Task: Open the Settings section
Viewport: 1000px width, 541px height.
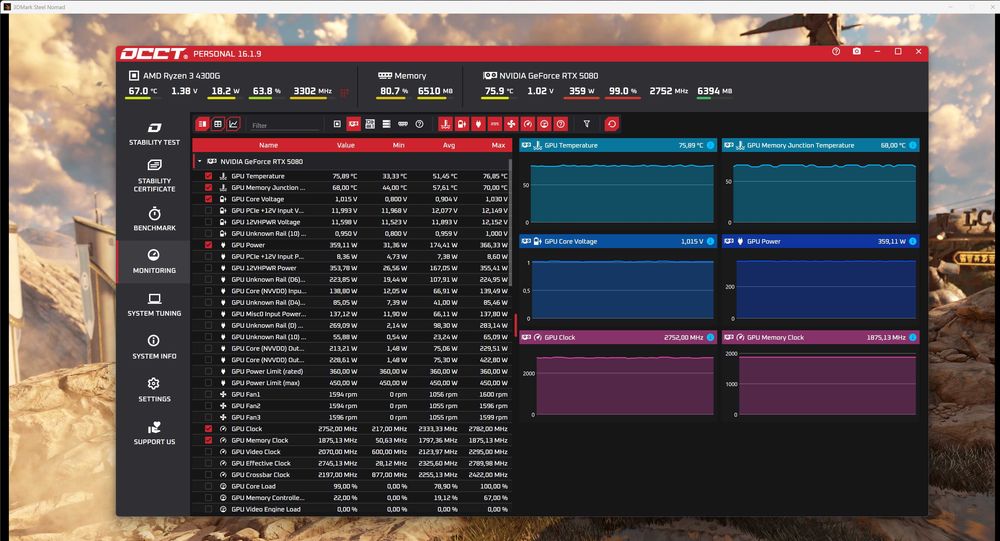Action: point(154,390)
